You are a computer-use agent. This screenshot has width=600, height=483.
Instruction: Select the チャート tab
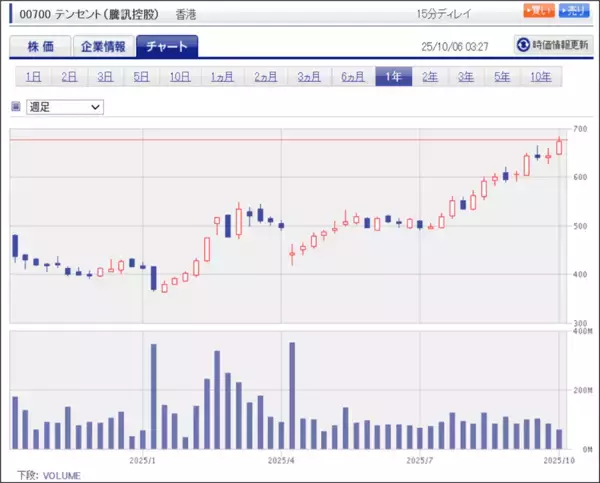[167, 47]
